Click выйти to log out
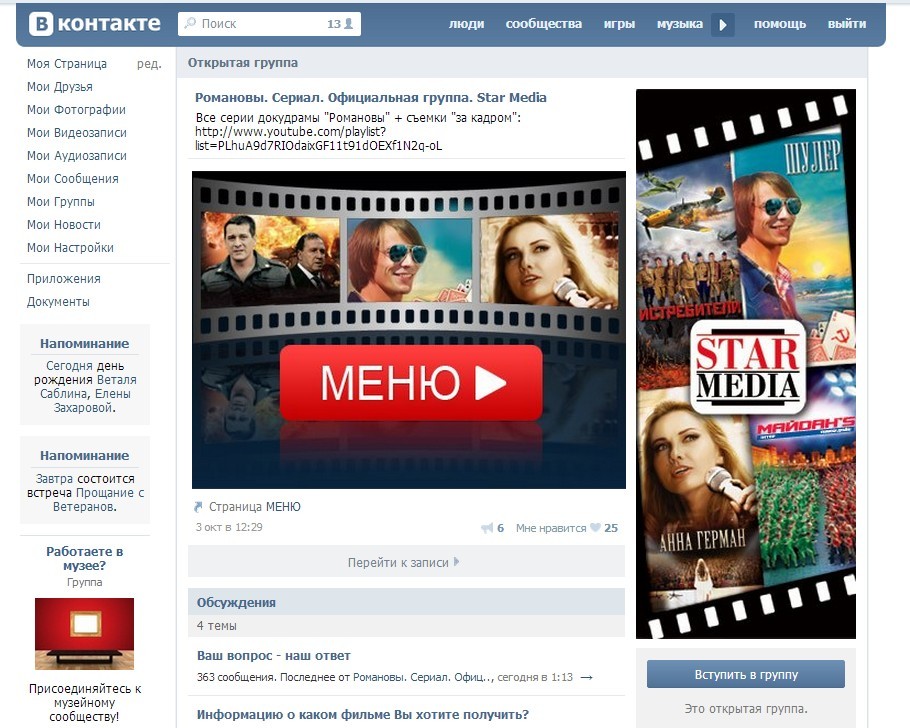 coord(847,24)
